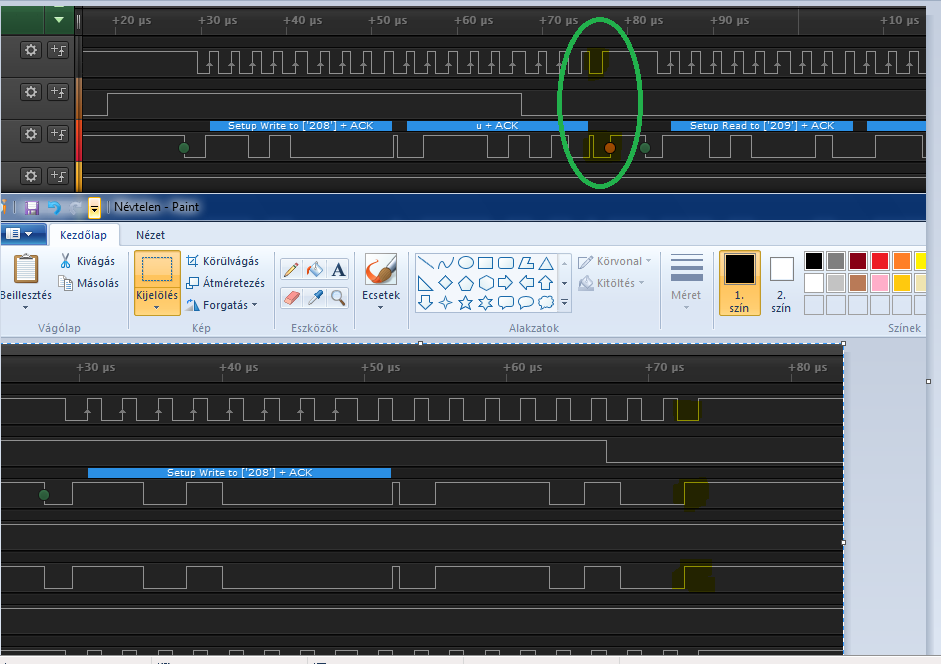Pick the pink color swatch

pos(880,283)
